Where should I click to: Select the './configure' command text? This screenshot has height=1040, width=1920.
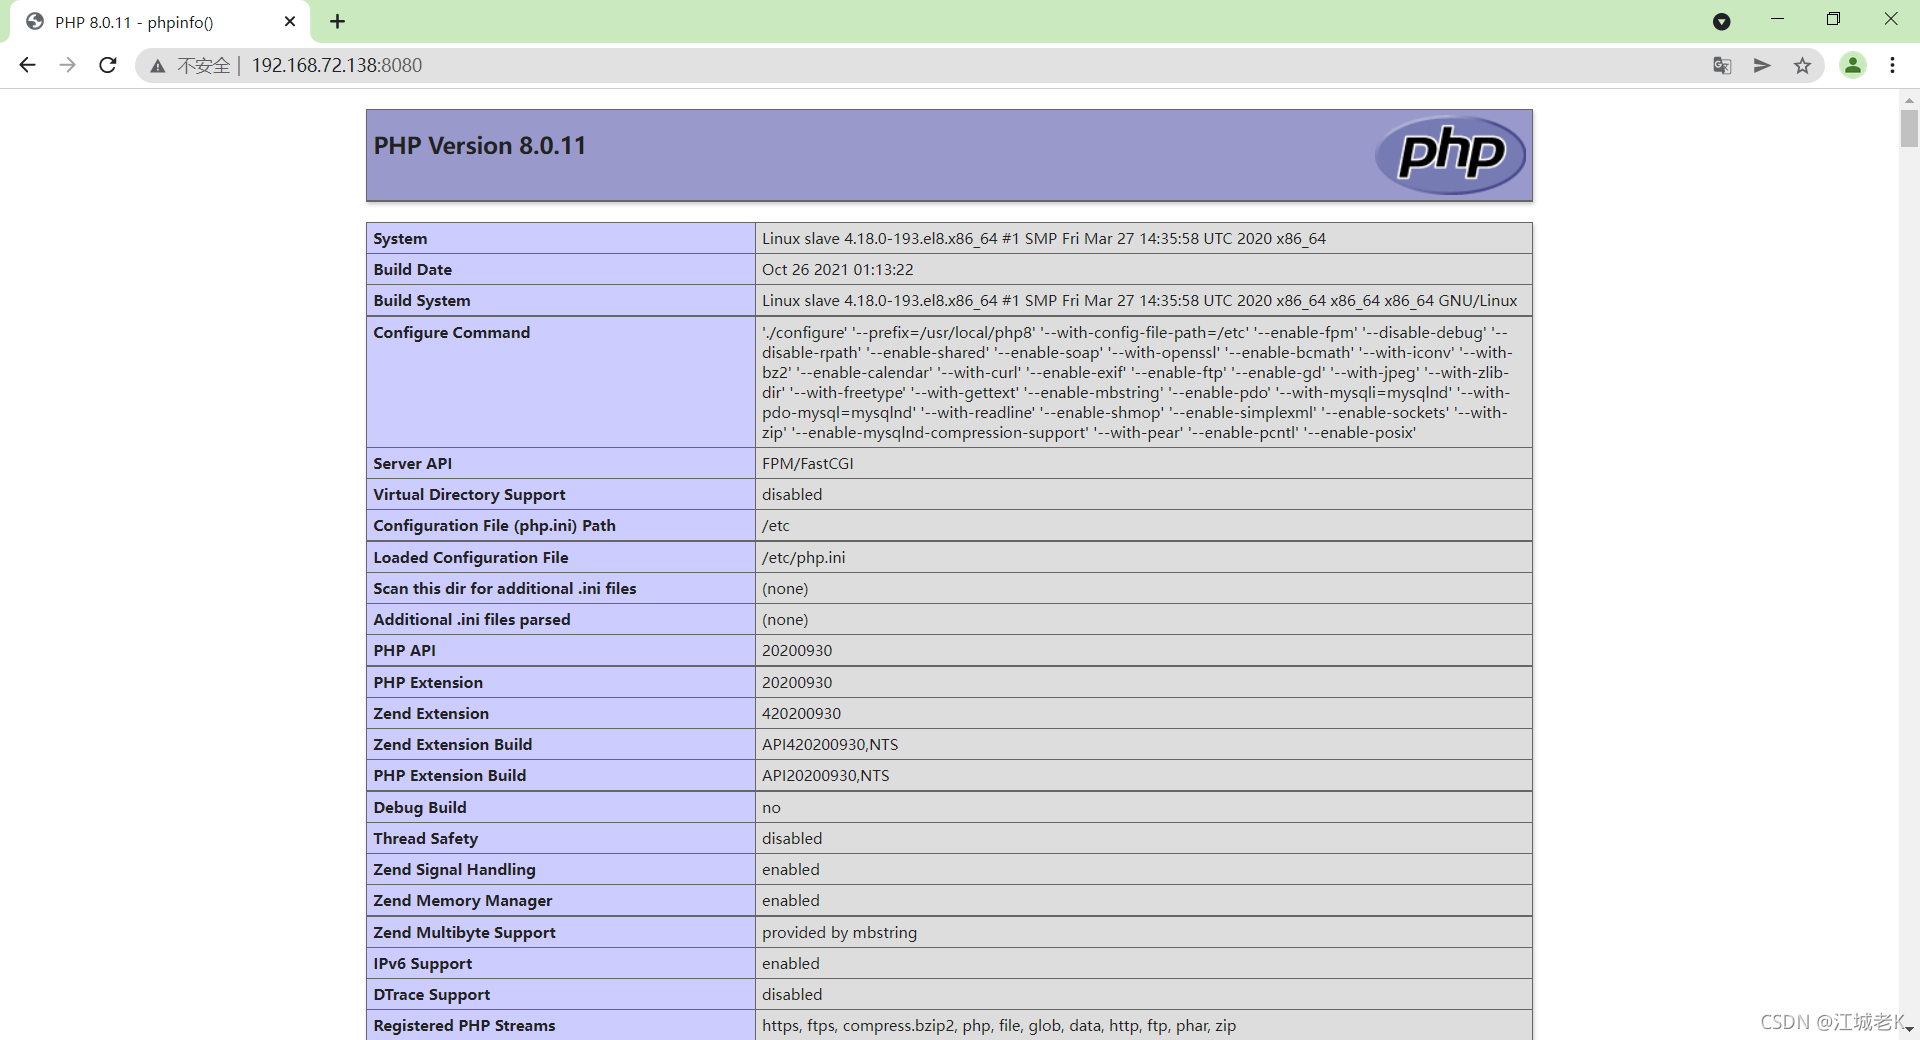point(1137,383)
